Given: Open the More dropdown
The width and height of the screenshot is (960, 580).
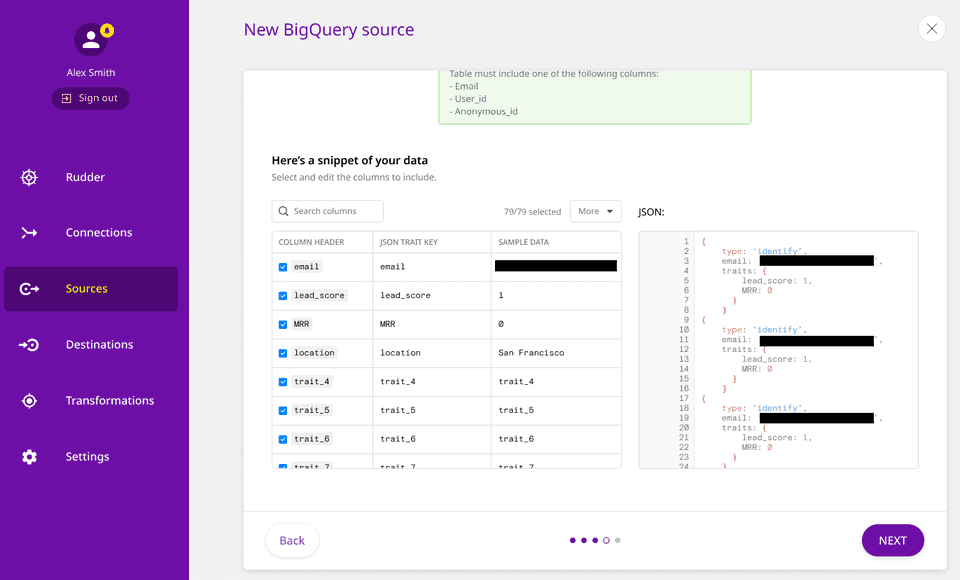Looking at the screenshot, I should click(x=595, y=211).
